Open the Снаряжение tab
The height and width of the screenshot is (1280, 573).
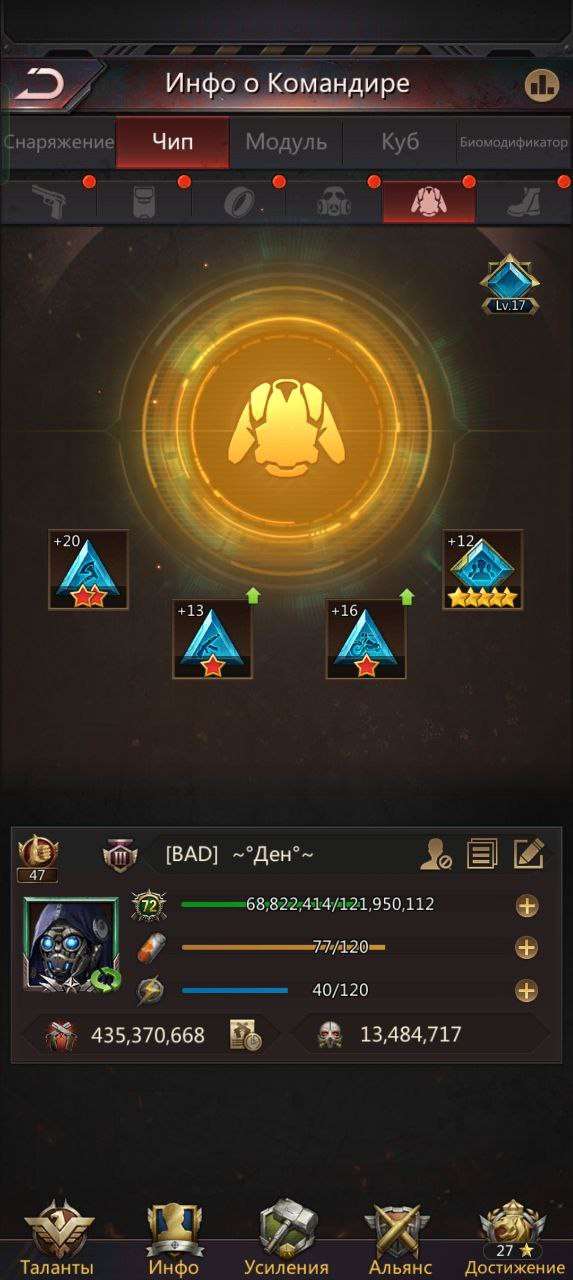click(x=58, y=142)
